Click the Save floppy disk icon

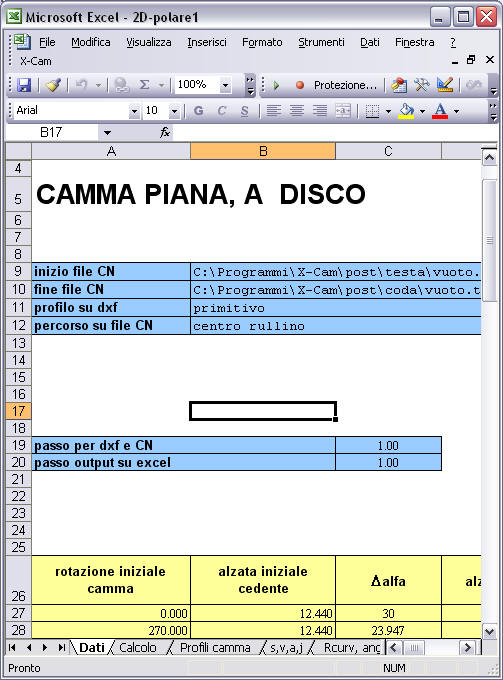(24, 85)
